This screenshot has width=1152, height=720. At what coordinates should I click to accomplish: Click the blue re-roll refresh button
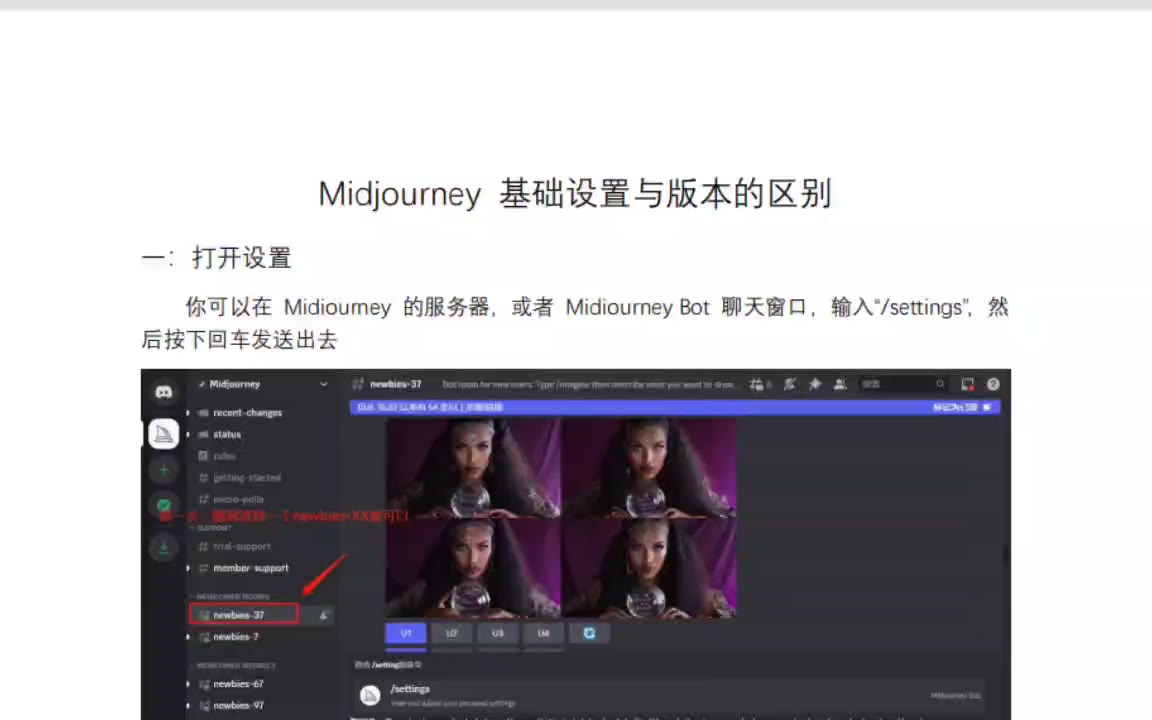tap(589, 633)
